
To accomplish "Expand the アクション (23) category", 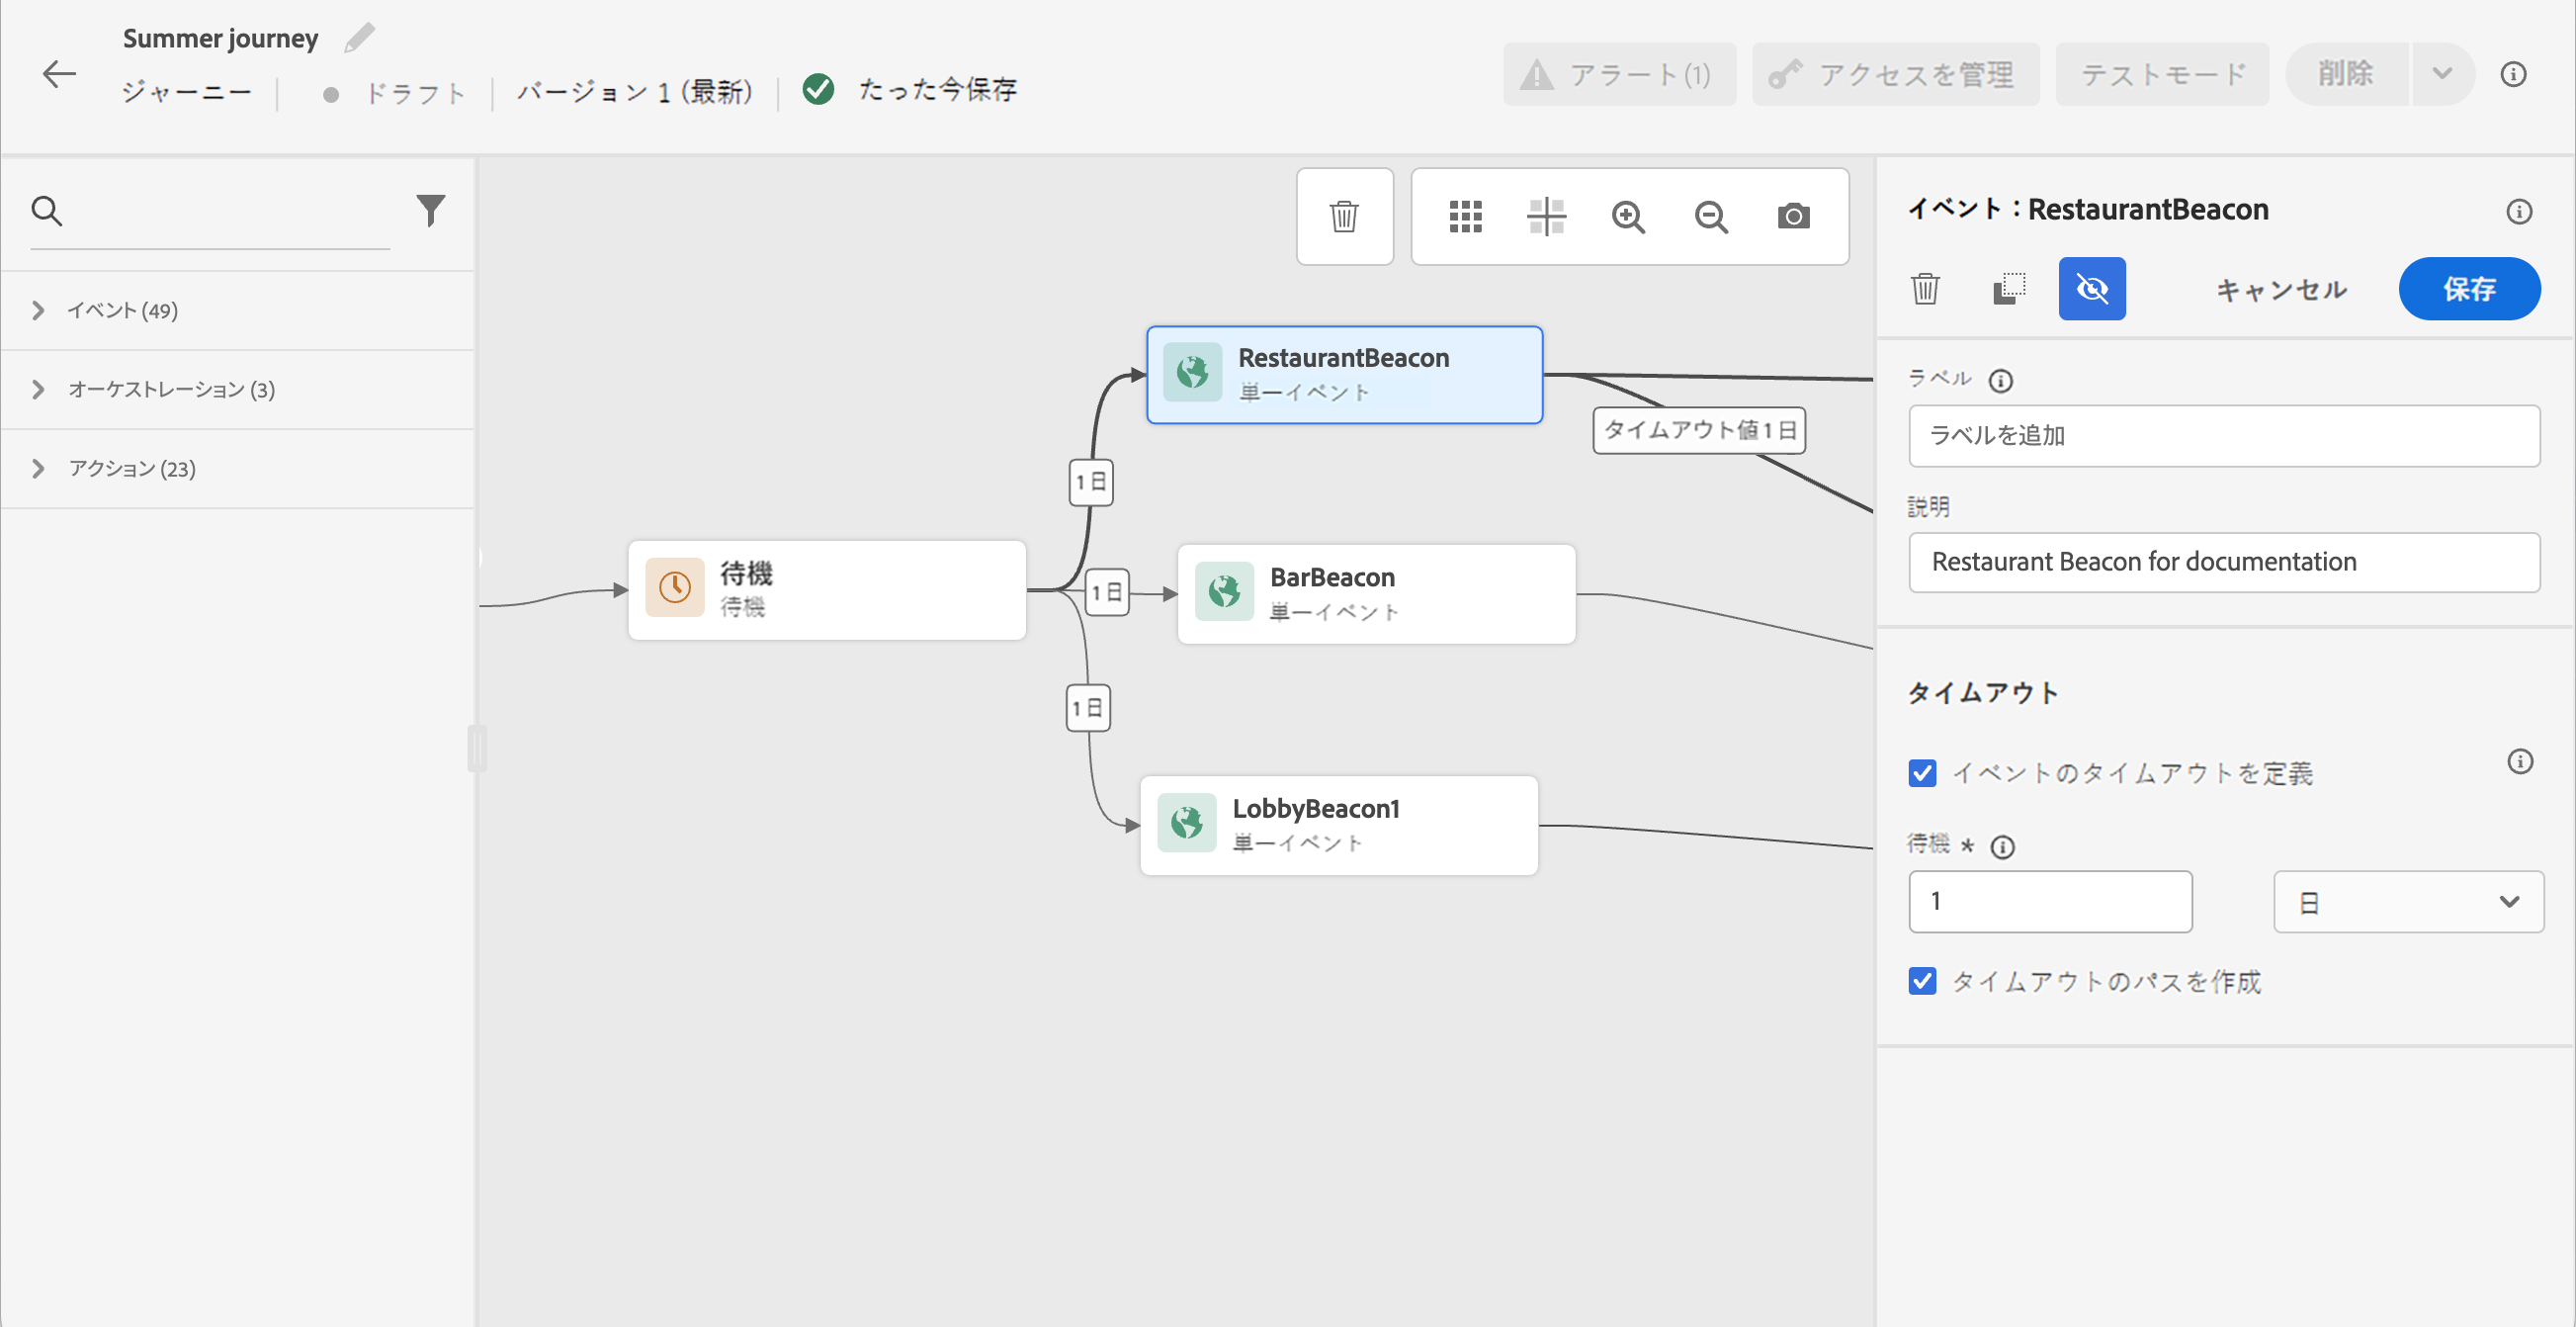I will tap(38, 468).
